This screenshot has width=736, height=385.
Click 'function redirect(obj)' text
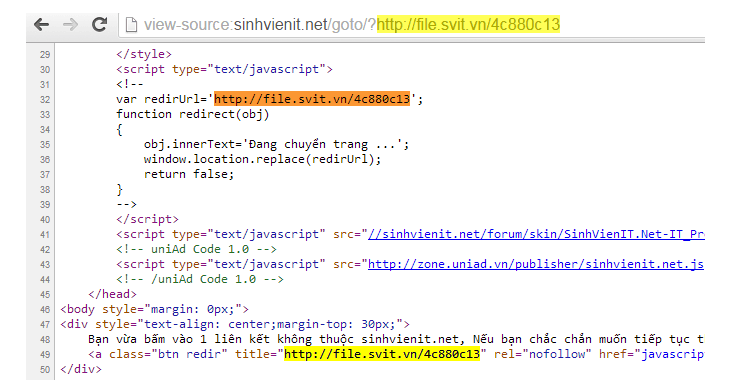point(193,114)
